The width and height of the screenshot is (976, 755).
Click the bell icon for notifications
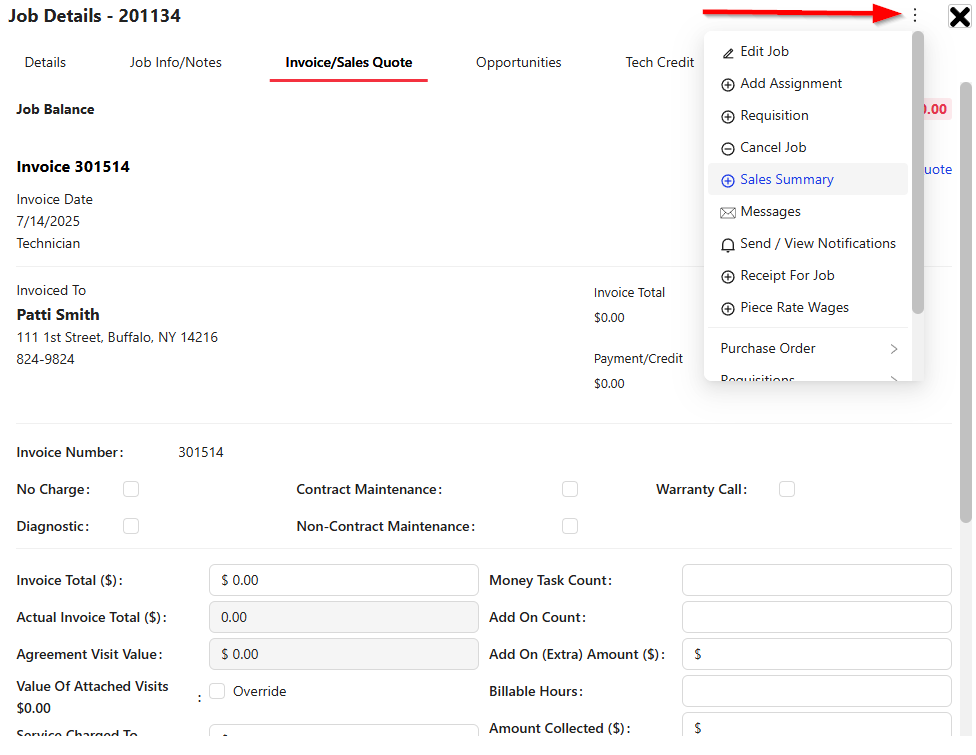728,245
